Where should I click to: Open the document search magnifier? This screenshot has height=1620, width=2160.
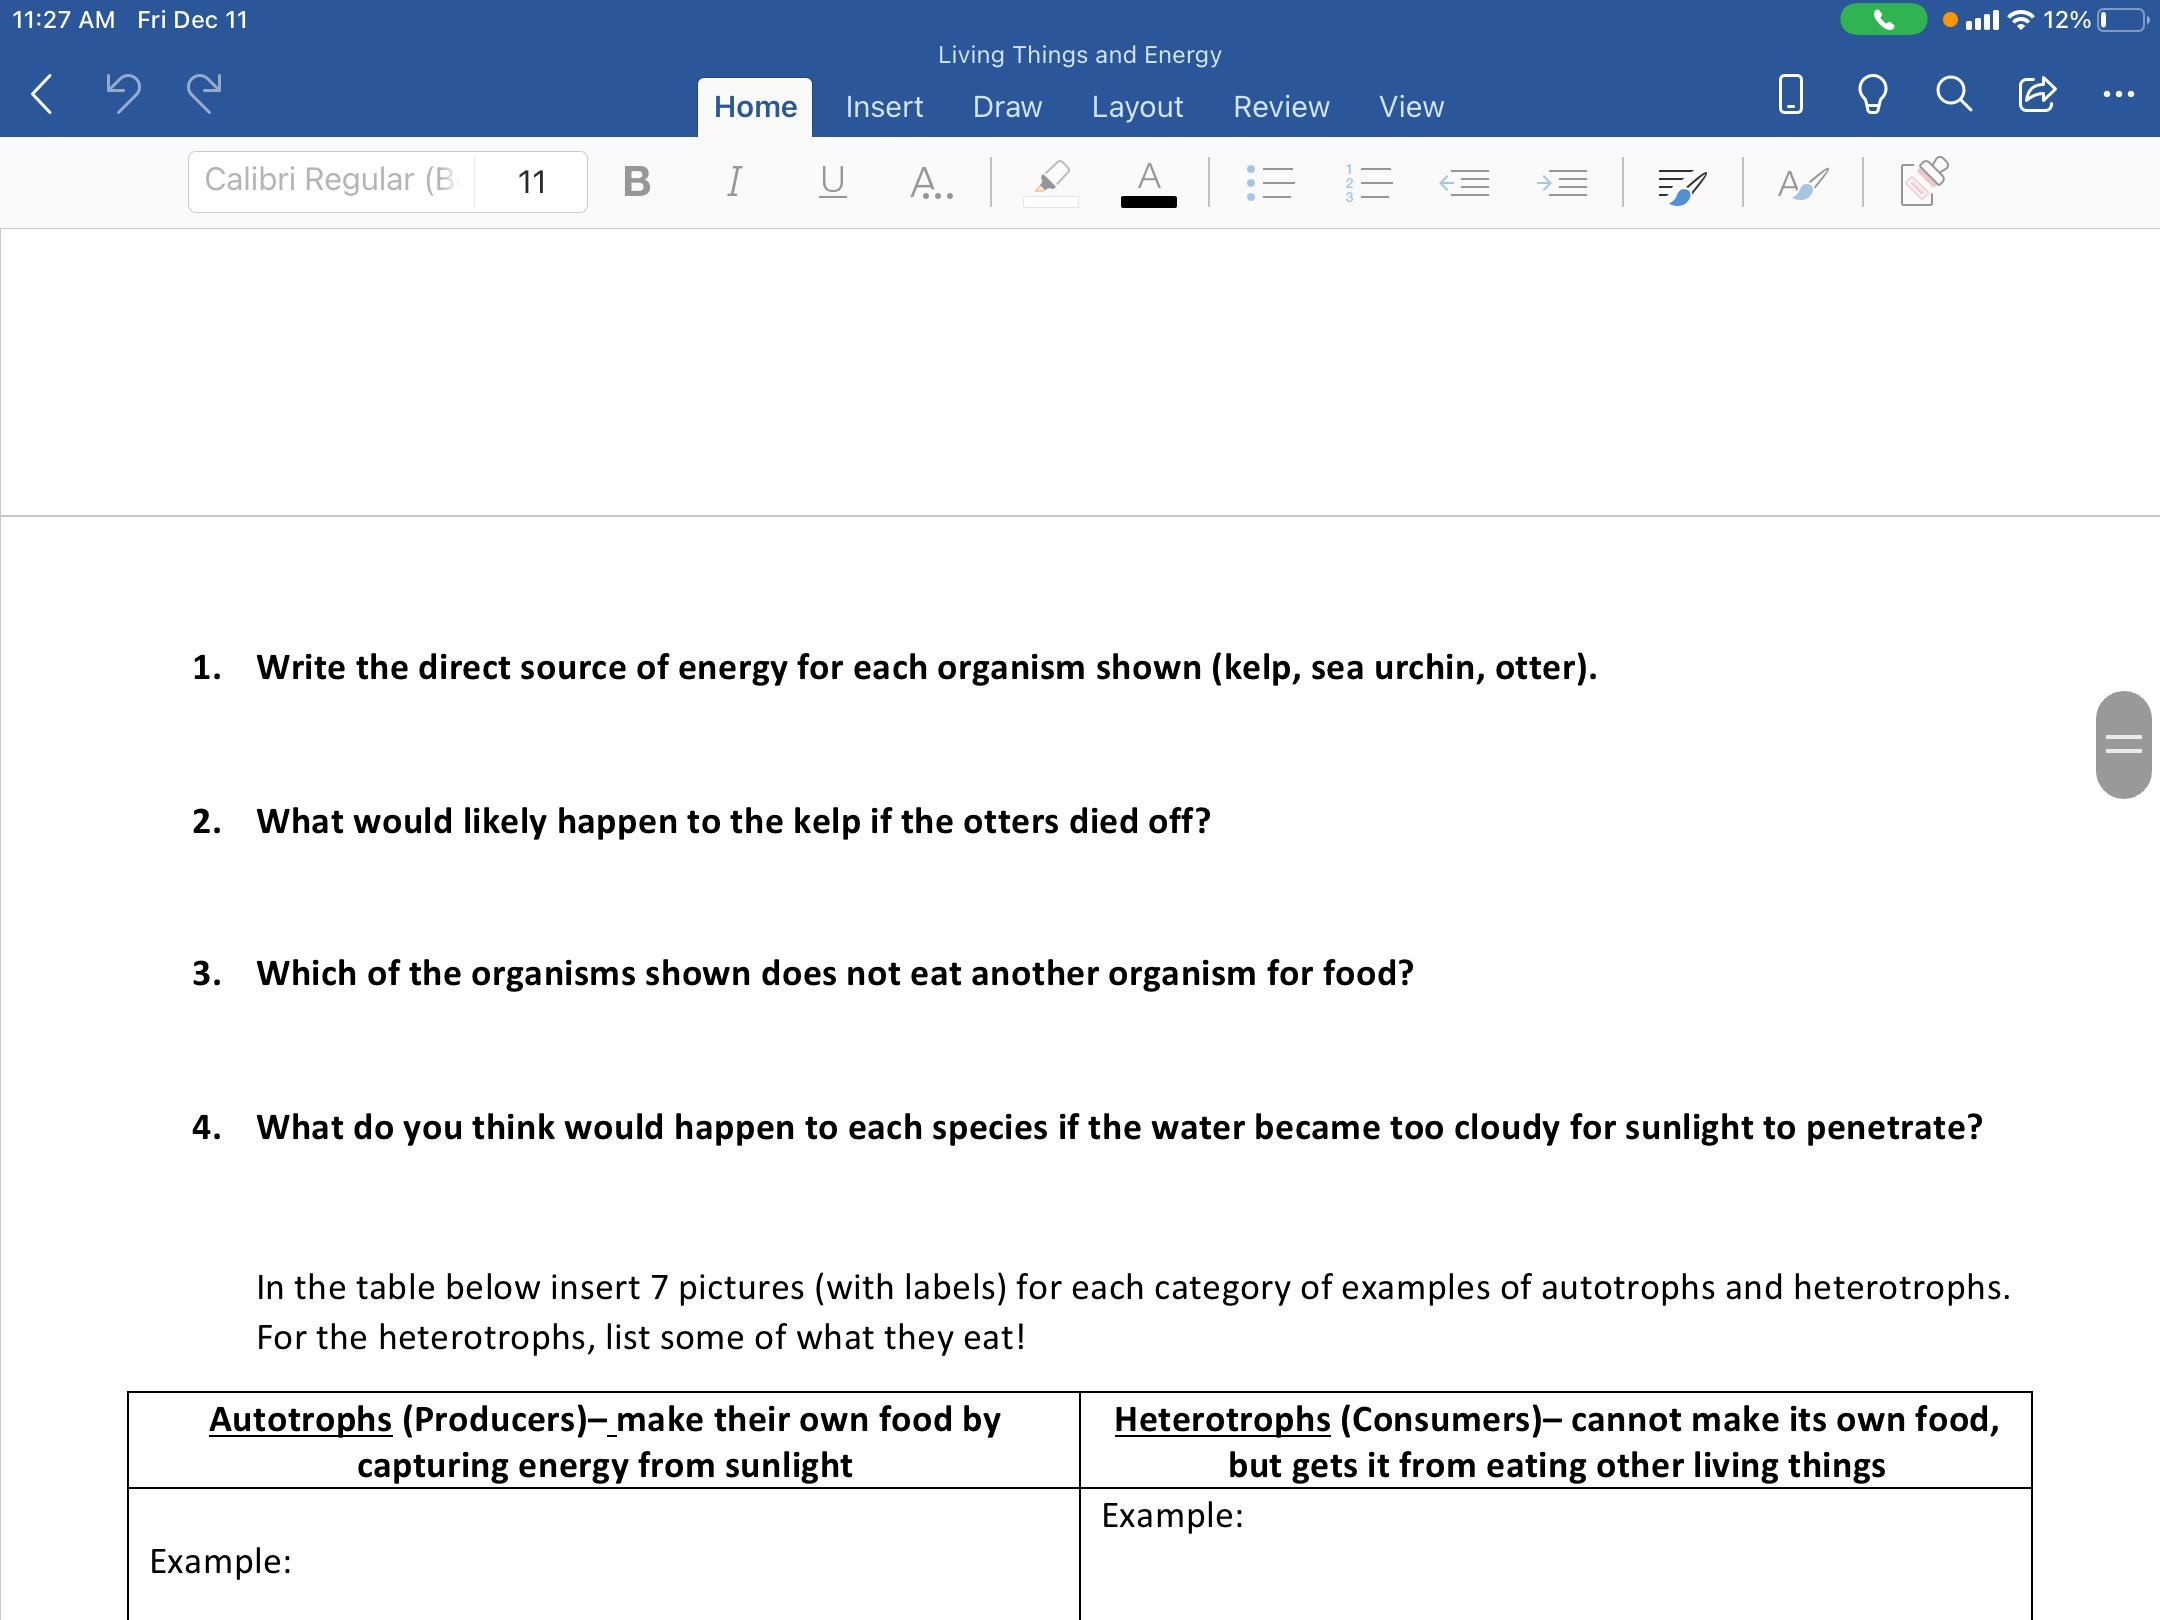tap(1953, 94)
